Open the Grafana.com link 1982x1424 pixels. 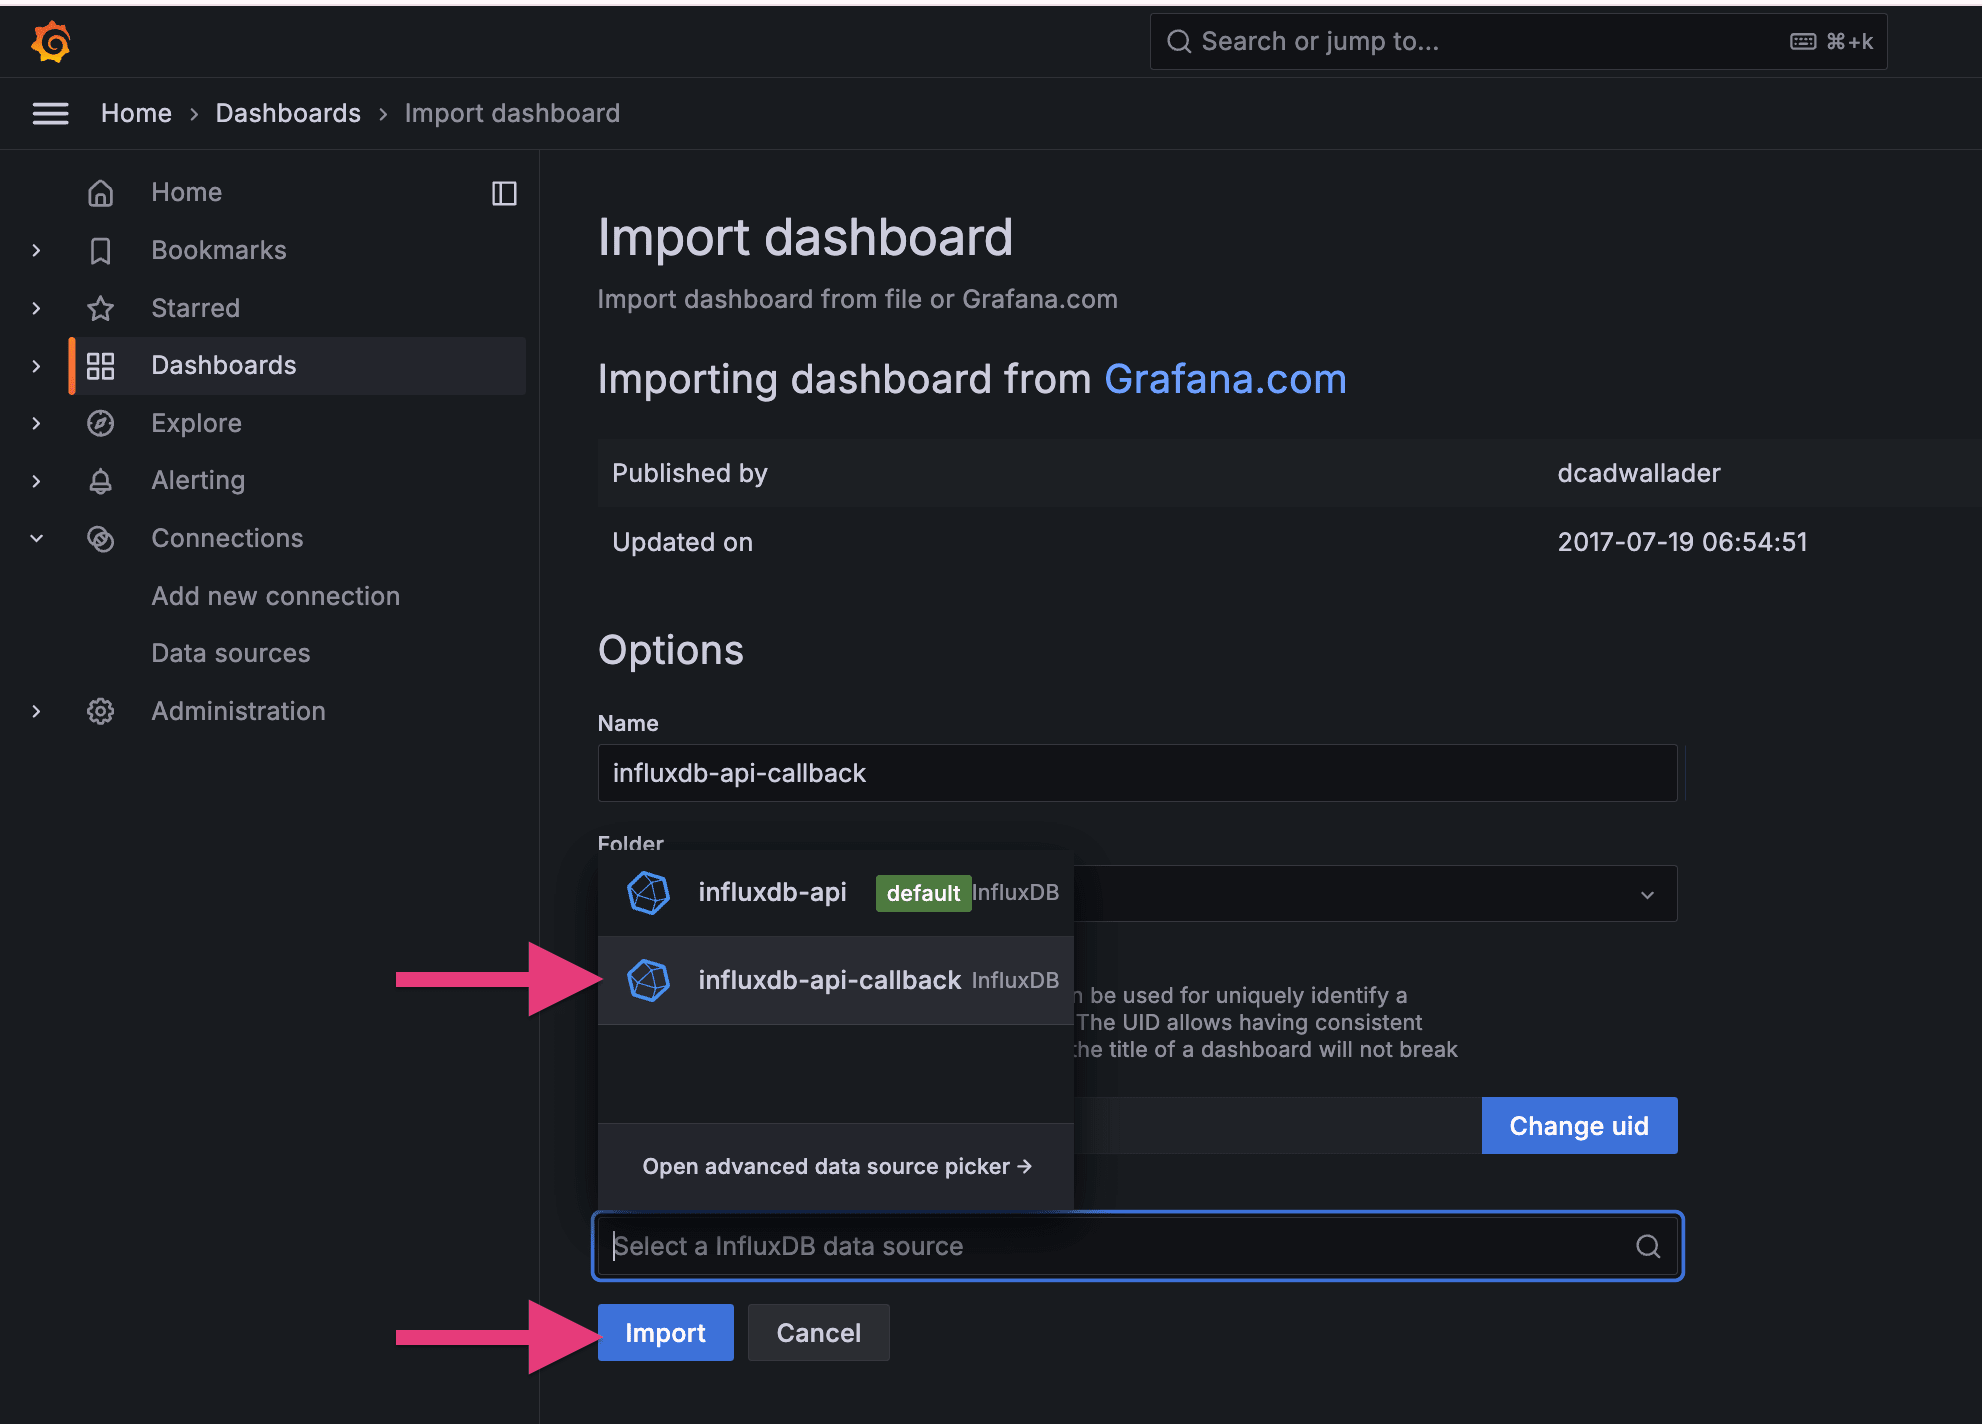pos(1225,380)
